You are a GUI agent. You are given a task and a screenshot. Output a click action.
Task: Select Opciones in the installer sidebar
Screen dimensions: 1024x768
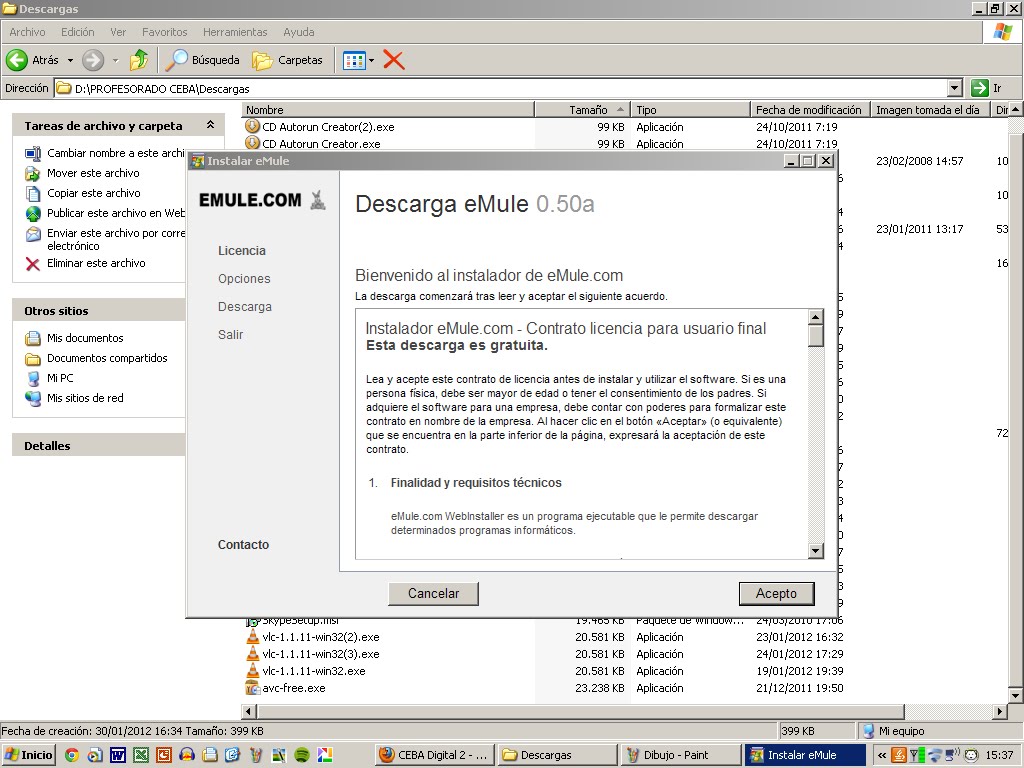tap(244, 279)
